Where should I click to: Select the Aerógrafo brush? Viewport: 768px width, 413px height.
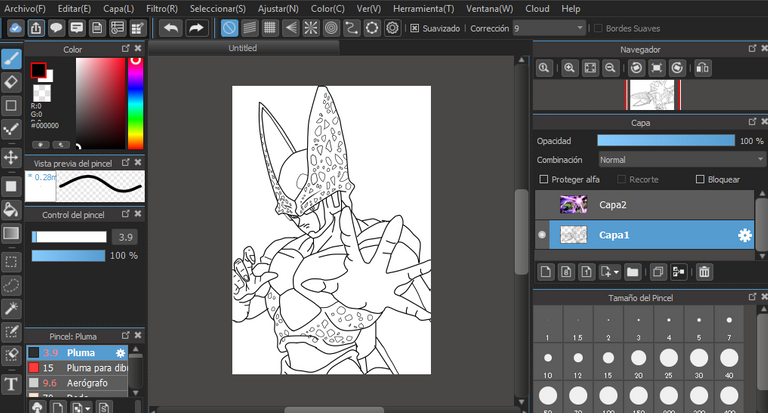click(x=77, y=383)
